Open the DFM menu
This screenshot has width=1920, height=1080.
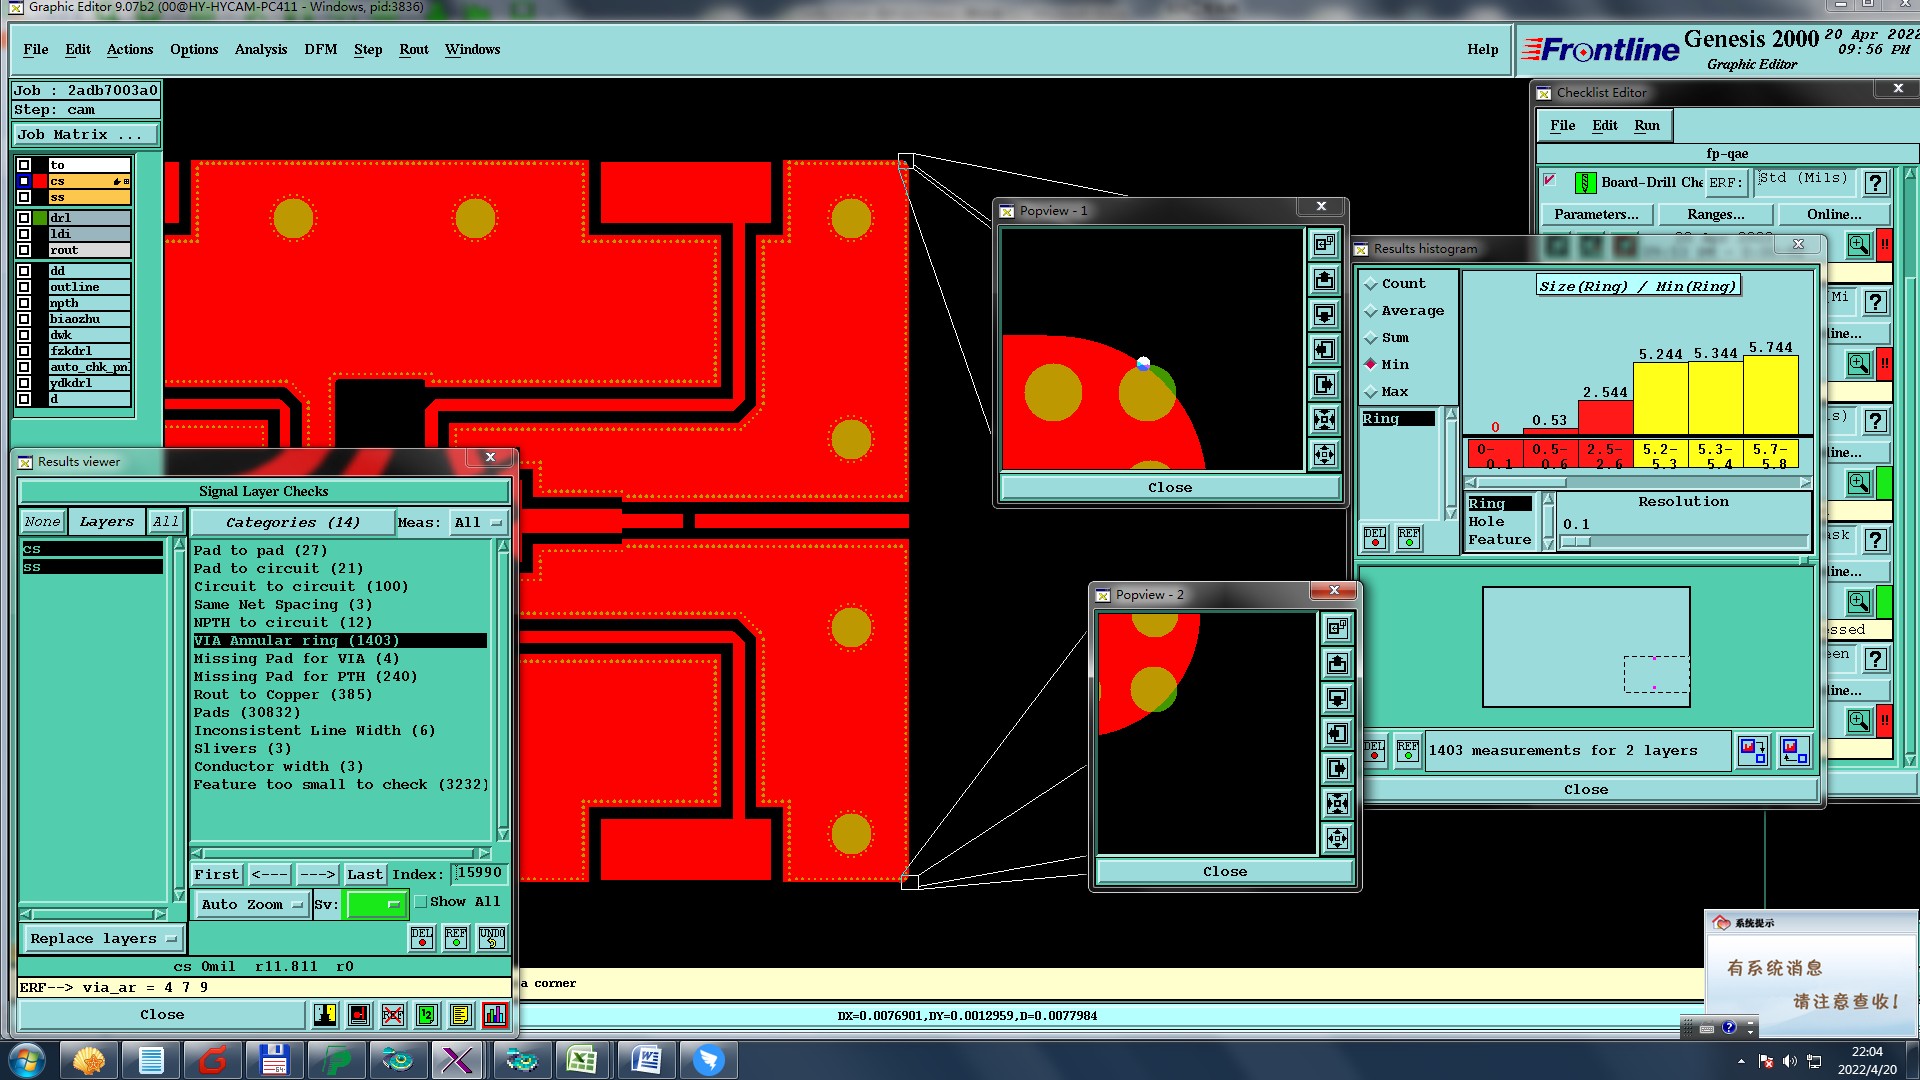click(x=320, y=49)
